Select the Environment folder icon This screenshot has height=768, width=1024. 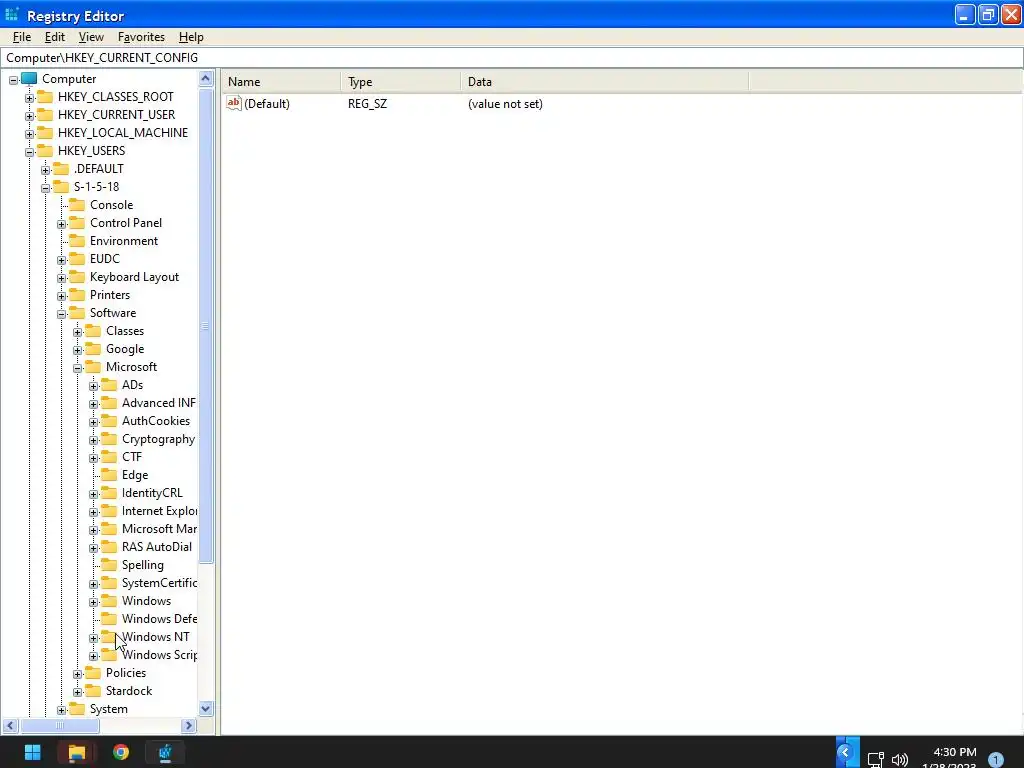[77, 240]
